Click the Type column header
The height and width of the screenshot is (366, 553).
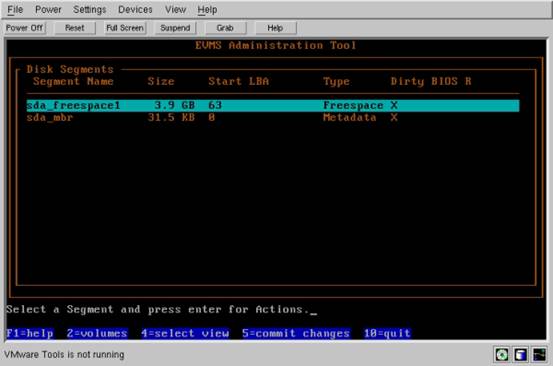[x=336, y=82]
